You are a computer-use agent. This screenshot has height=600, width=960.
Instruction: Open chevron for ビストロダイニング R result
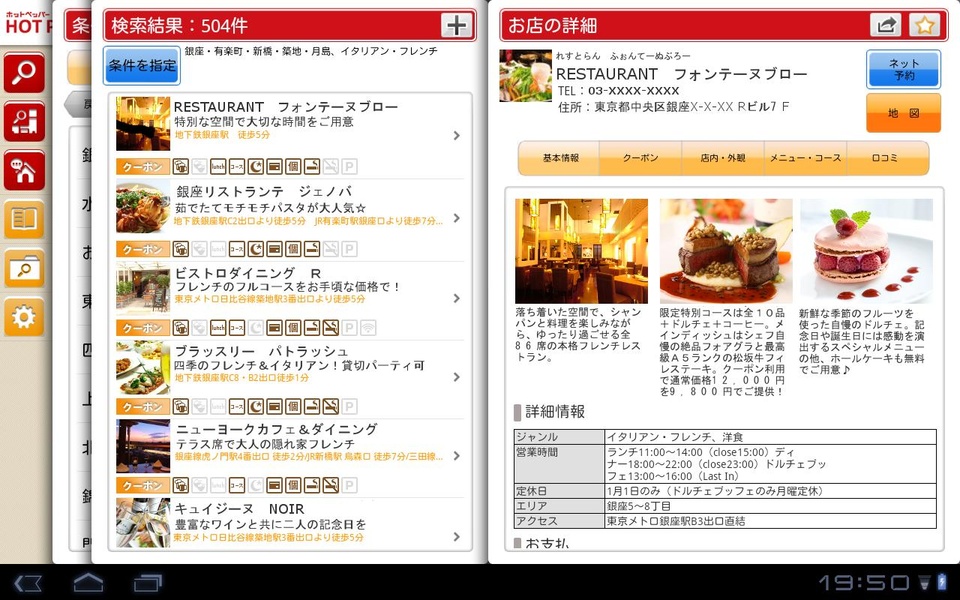[457, 298]
